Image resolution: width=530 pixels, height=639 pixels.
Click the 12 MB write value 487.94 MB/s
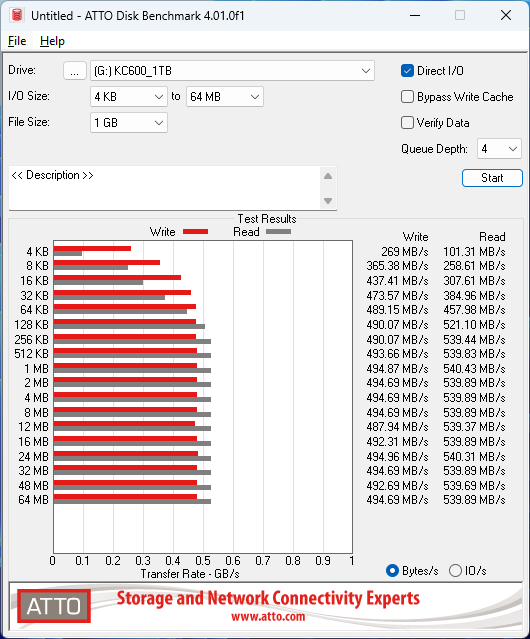click(x=398, y=427)
